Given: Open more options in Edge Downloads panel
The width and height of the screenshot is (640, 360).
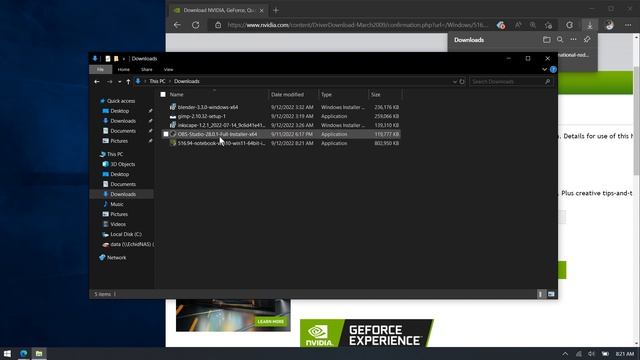Looking at the screenshot, I should pos(573,40).
